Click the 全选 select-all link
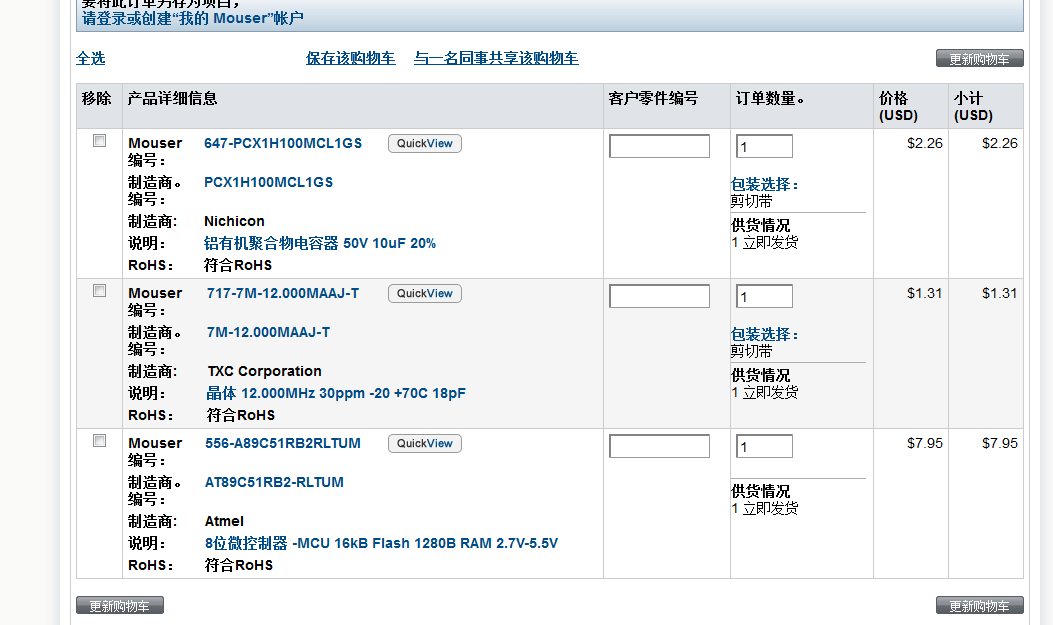This screenshot has height=625, width=1053. pos(91,58)
